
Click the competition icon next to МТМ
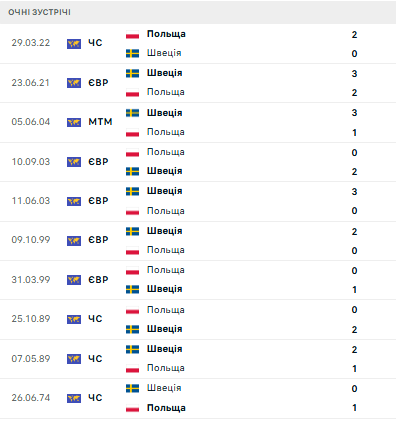(x=74, y=122)
